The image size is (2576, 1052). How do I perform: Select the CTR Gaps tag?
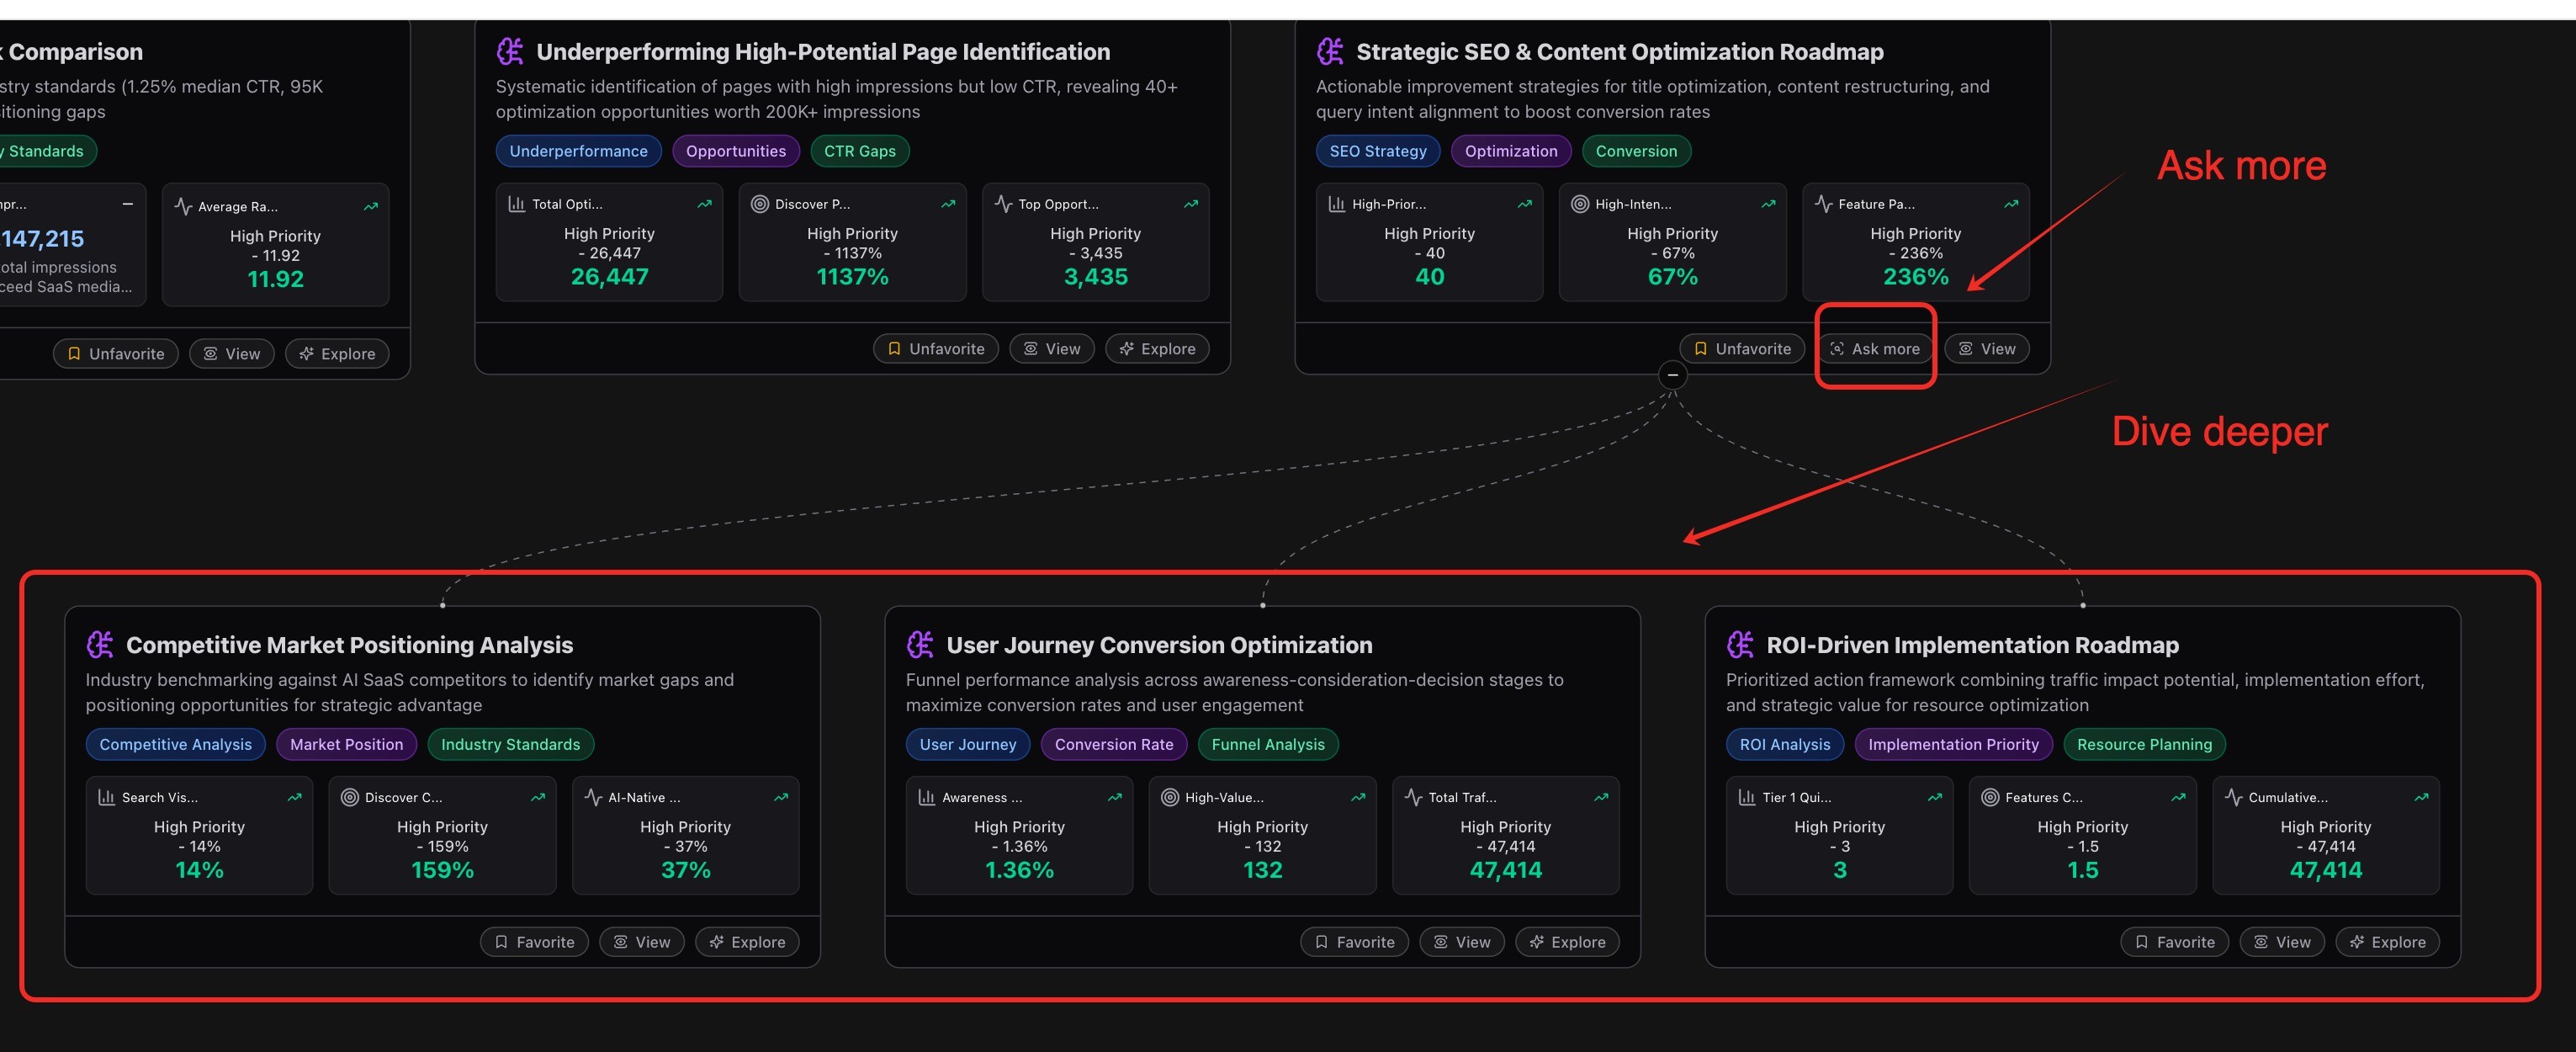pyautogui.click(x=860, y=151)
